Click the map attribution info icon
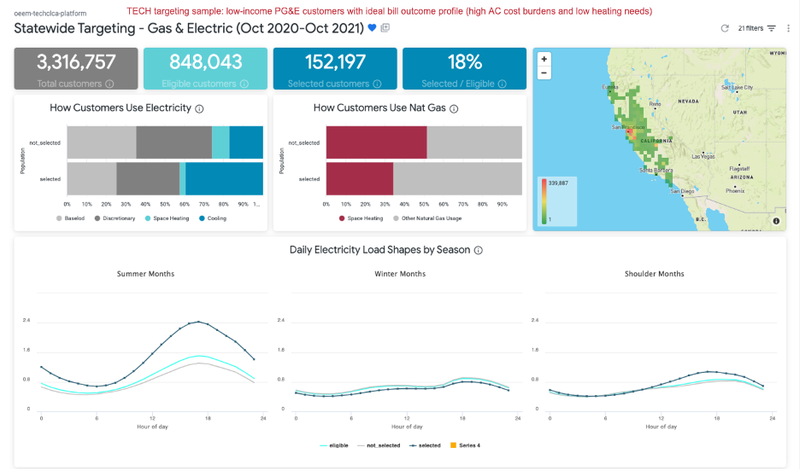Viewport: 800px width, 471px height. [777, 220]
